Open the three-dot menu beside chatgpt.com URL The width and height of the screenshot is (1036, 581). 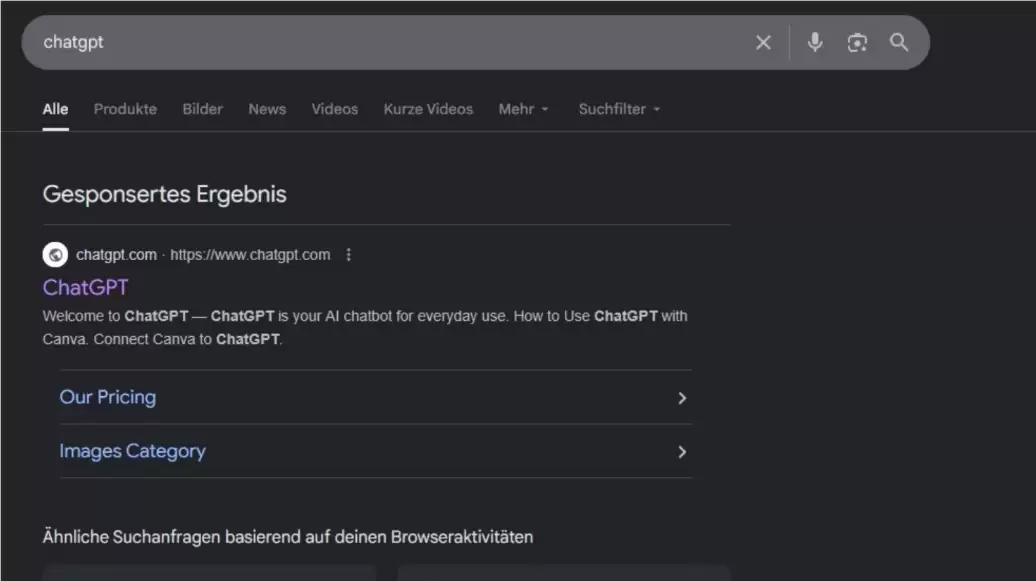click(349, 255)
